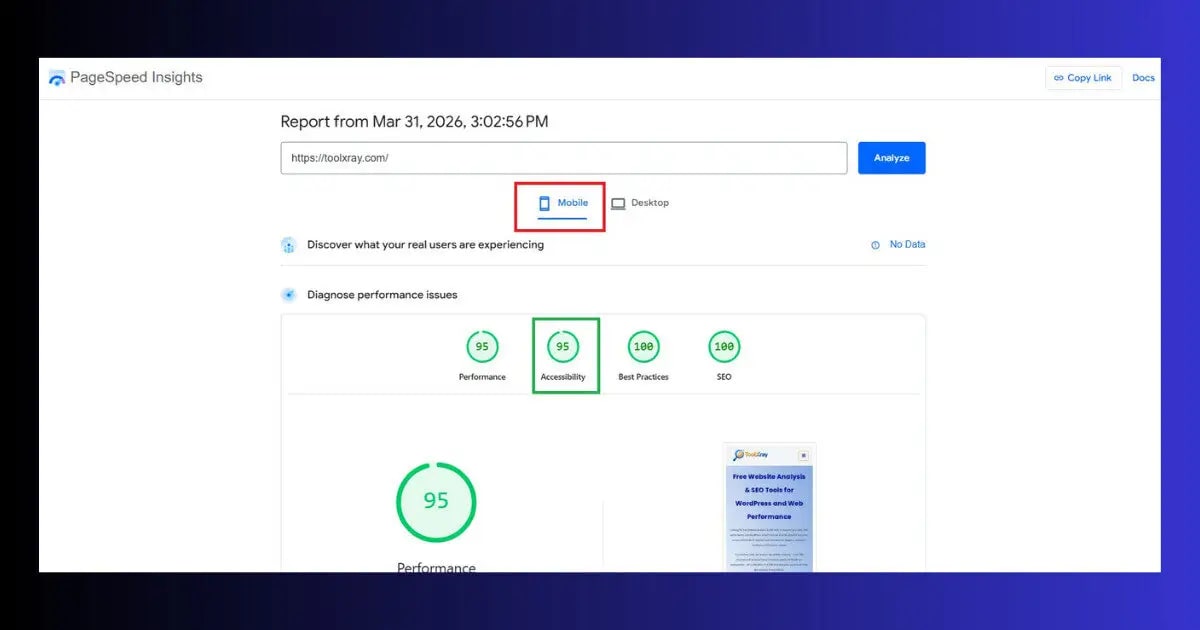Click the Diagnose performance issues lab icon
Image resolution: width=1200 pixels, height=630 pixels.
tap(289, 294)
